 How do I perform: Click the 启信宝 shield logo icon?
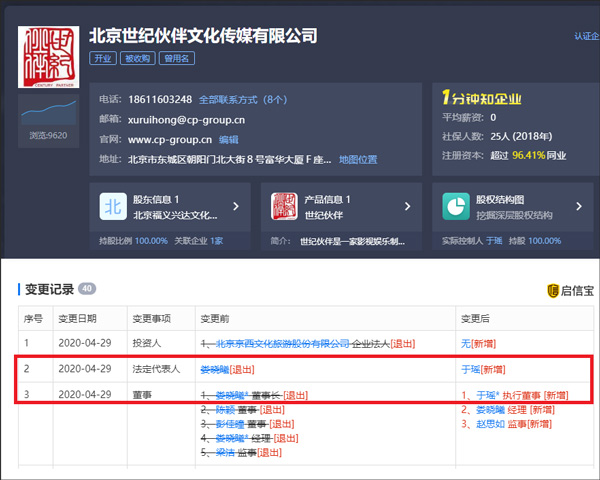(x=553, y=291)
